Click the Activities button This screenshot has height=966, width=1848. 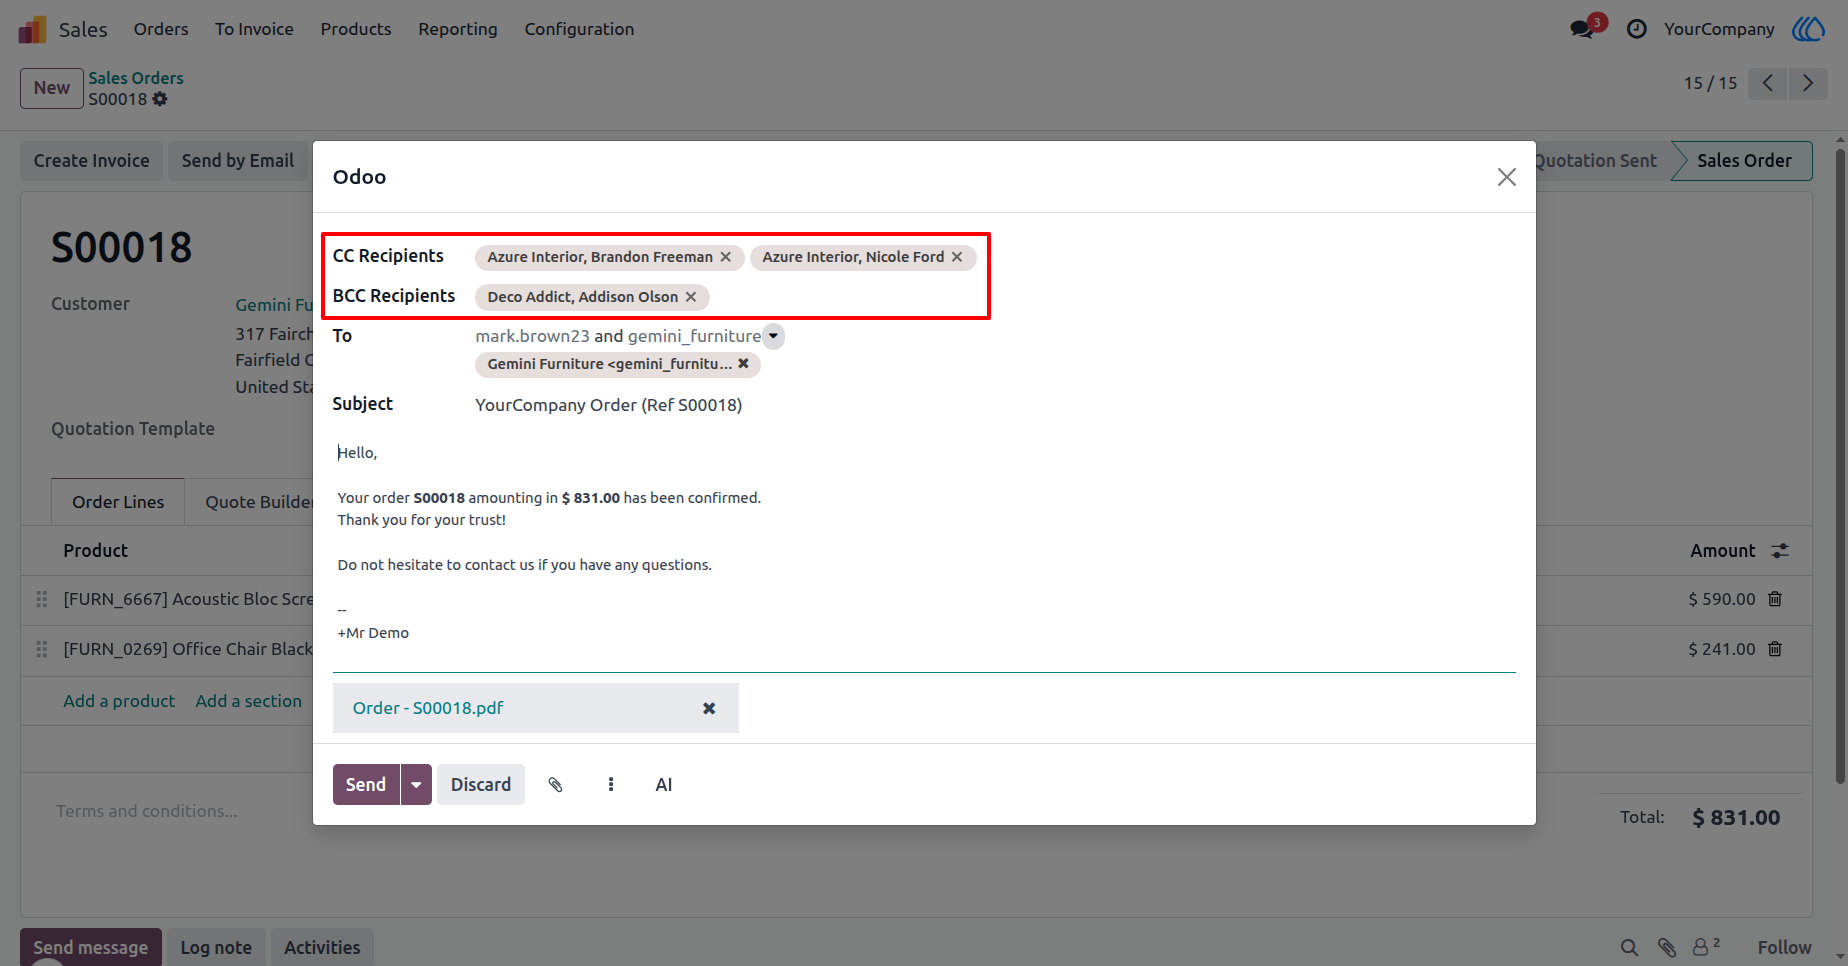point(322,947)
